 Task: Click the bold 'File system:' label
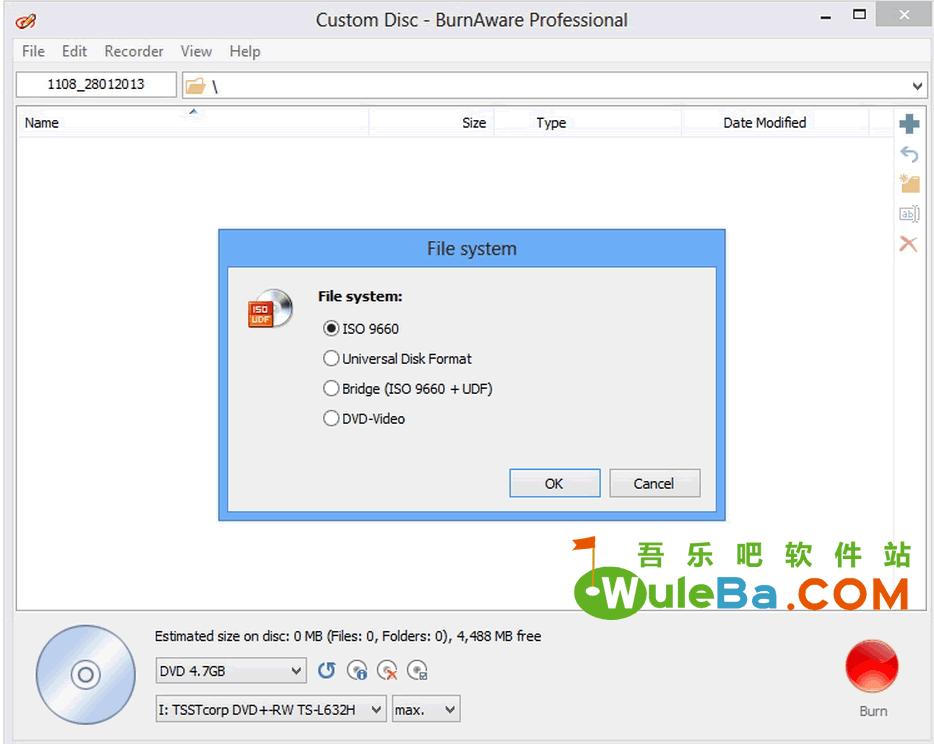[x=360, y=296]
